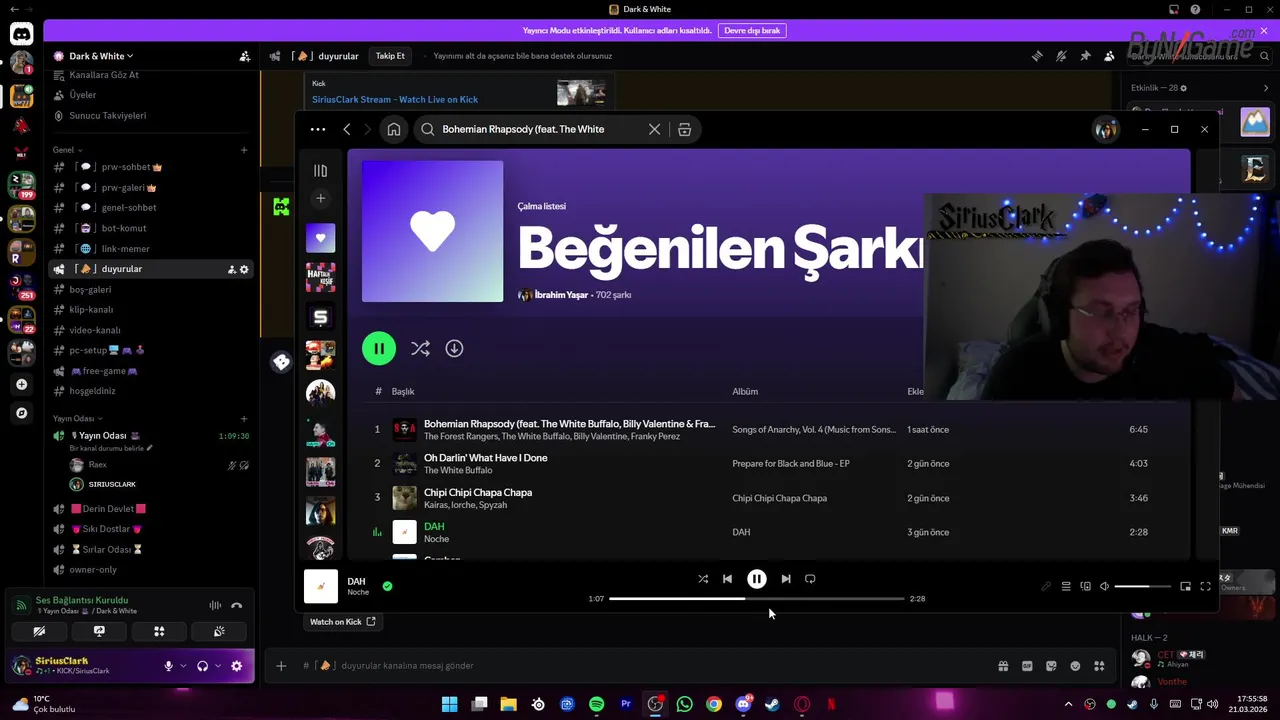This screenshot has width=1280, height=720.
Task: Open İbrahim Yaşar profile link
Action: 561,295
